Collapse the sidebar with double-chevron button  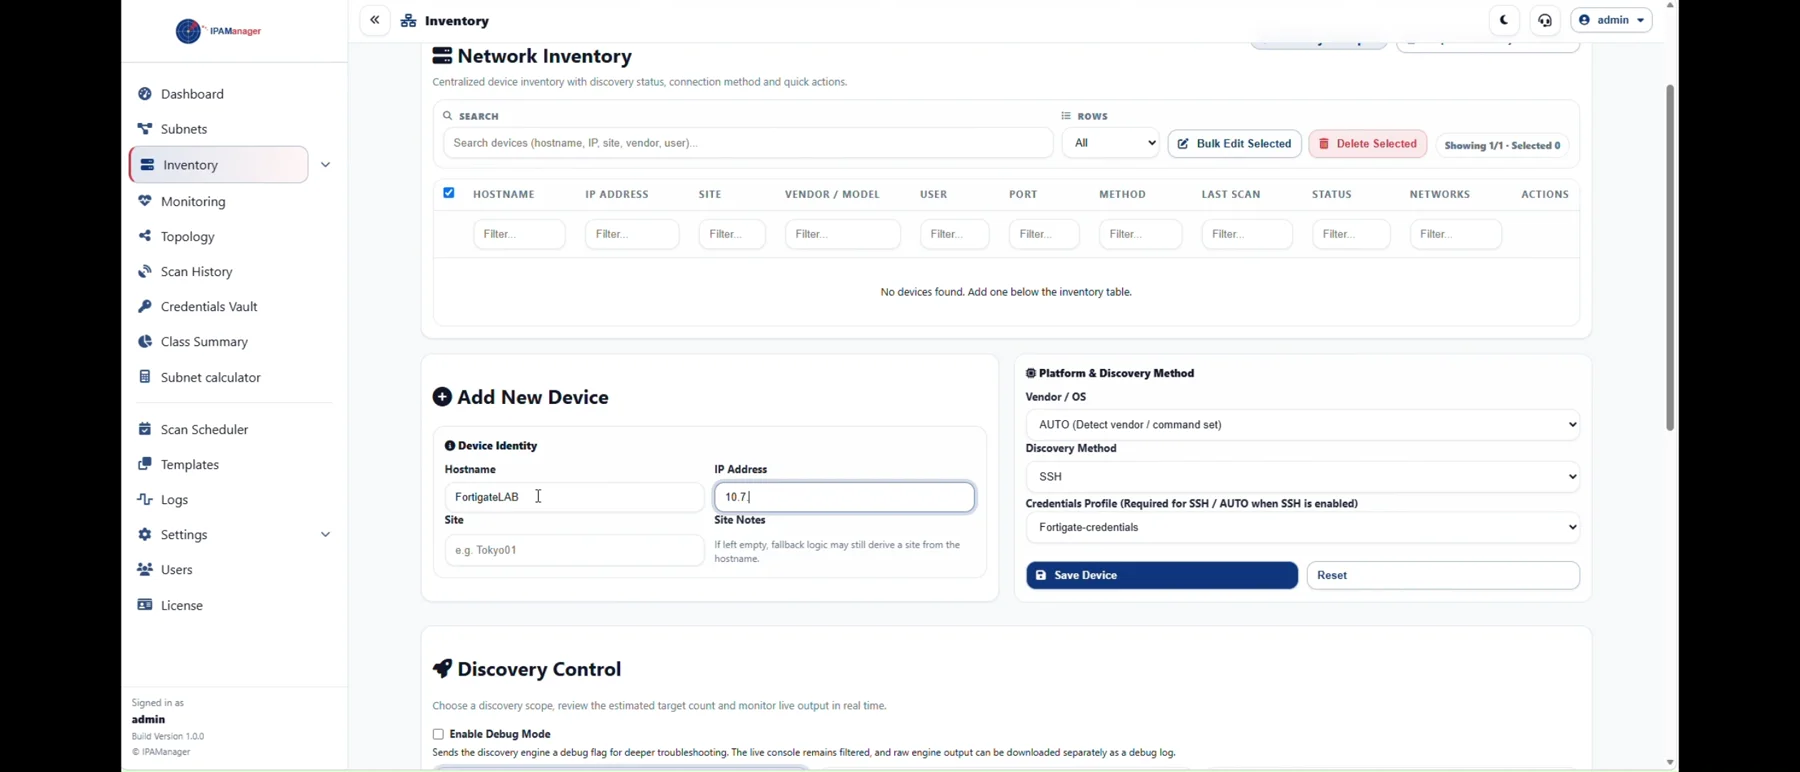[375, 20]
